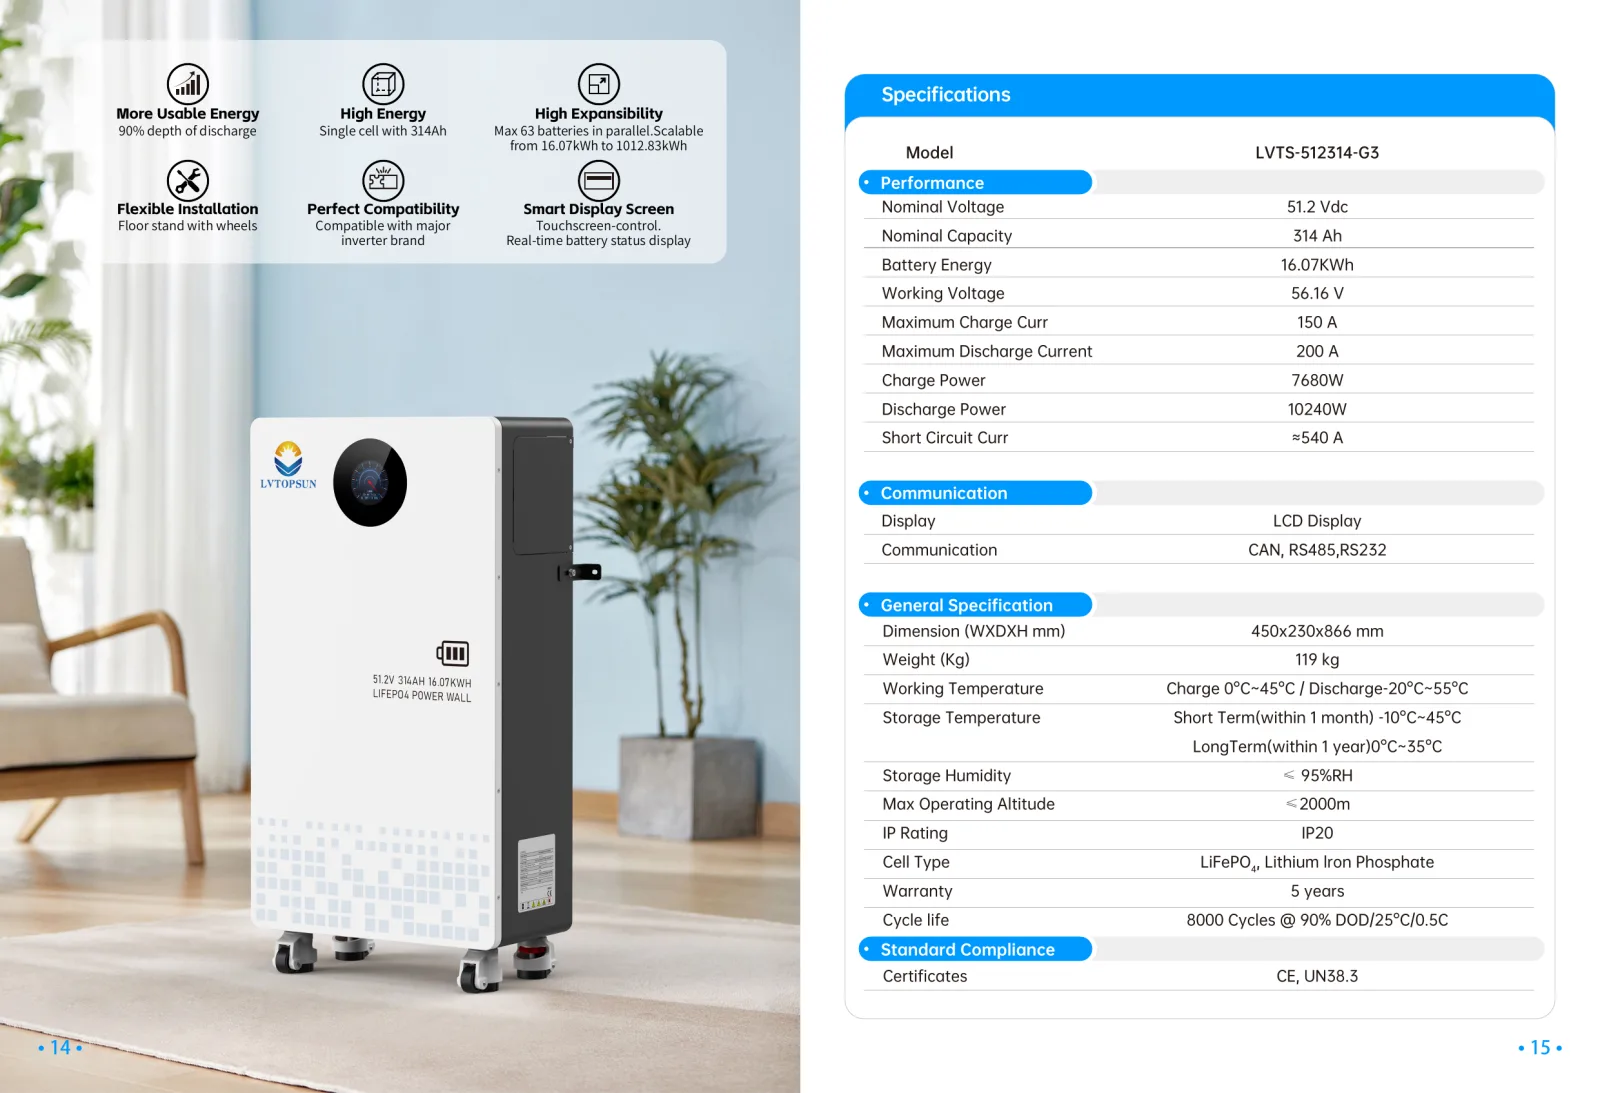Click the Perfect Compatibility inverter icon
1600x1093 pixels.
(x=383, y=181)
